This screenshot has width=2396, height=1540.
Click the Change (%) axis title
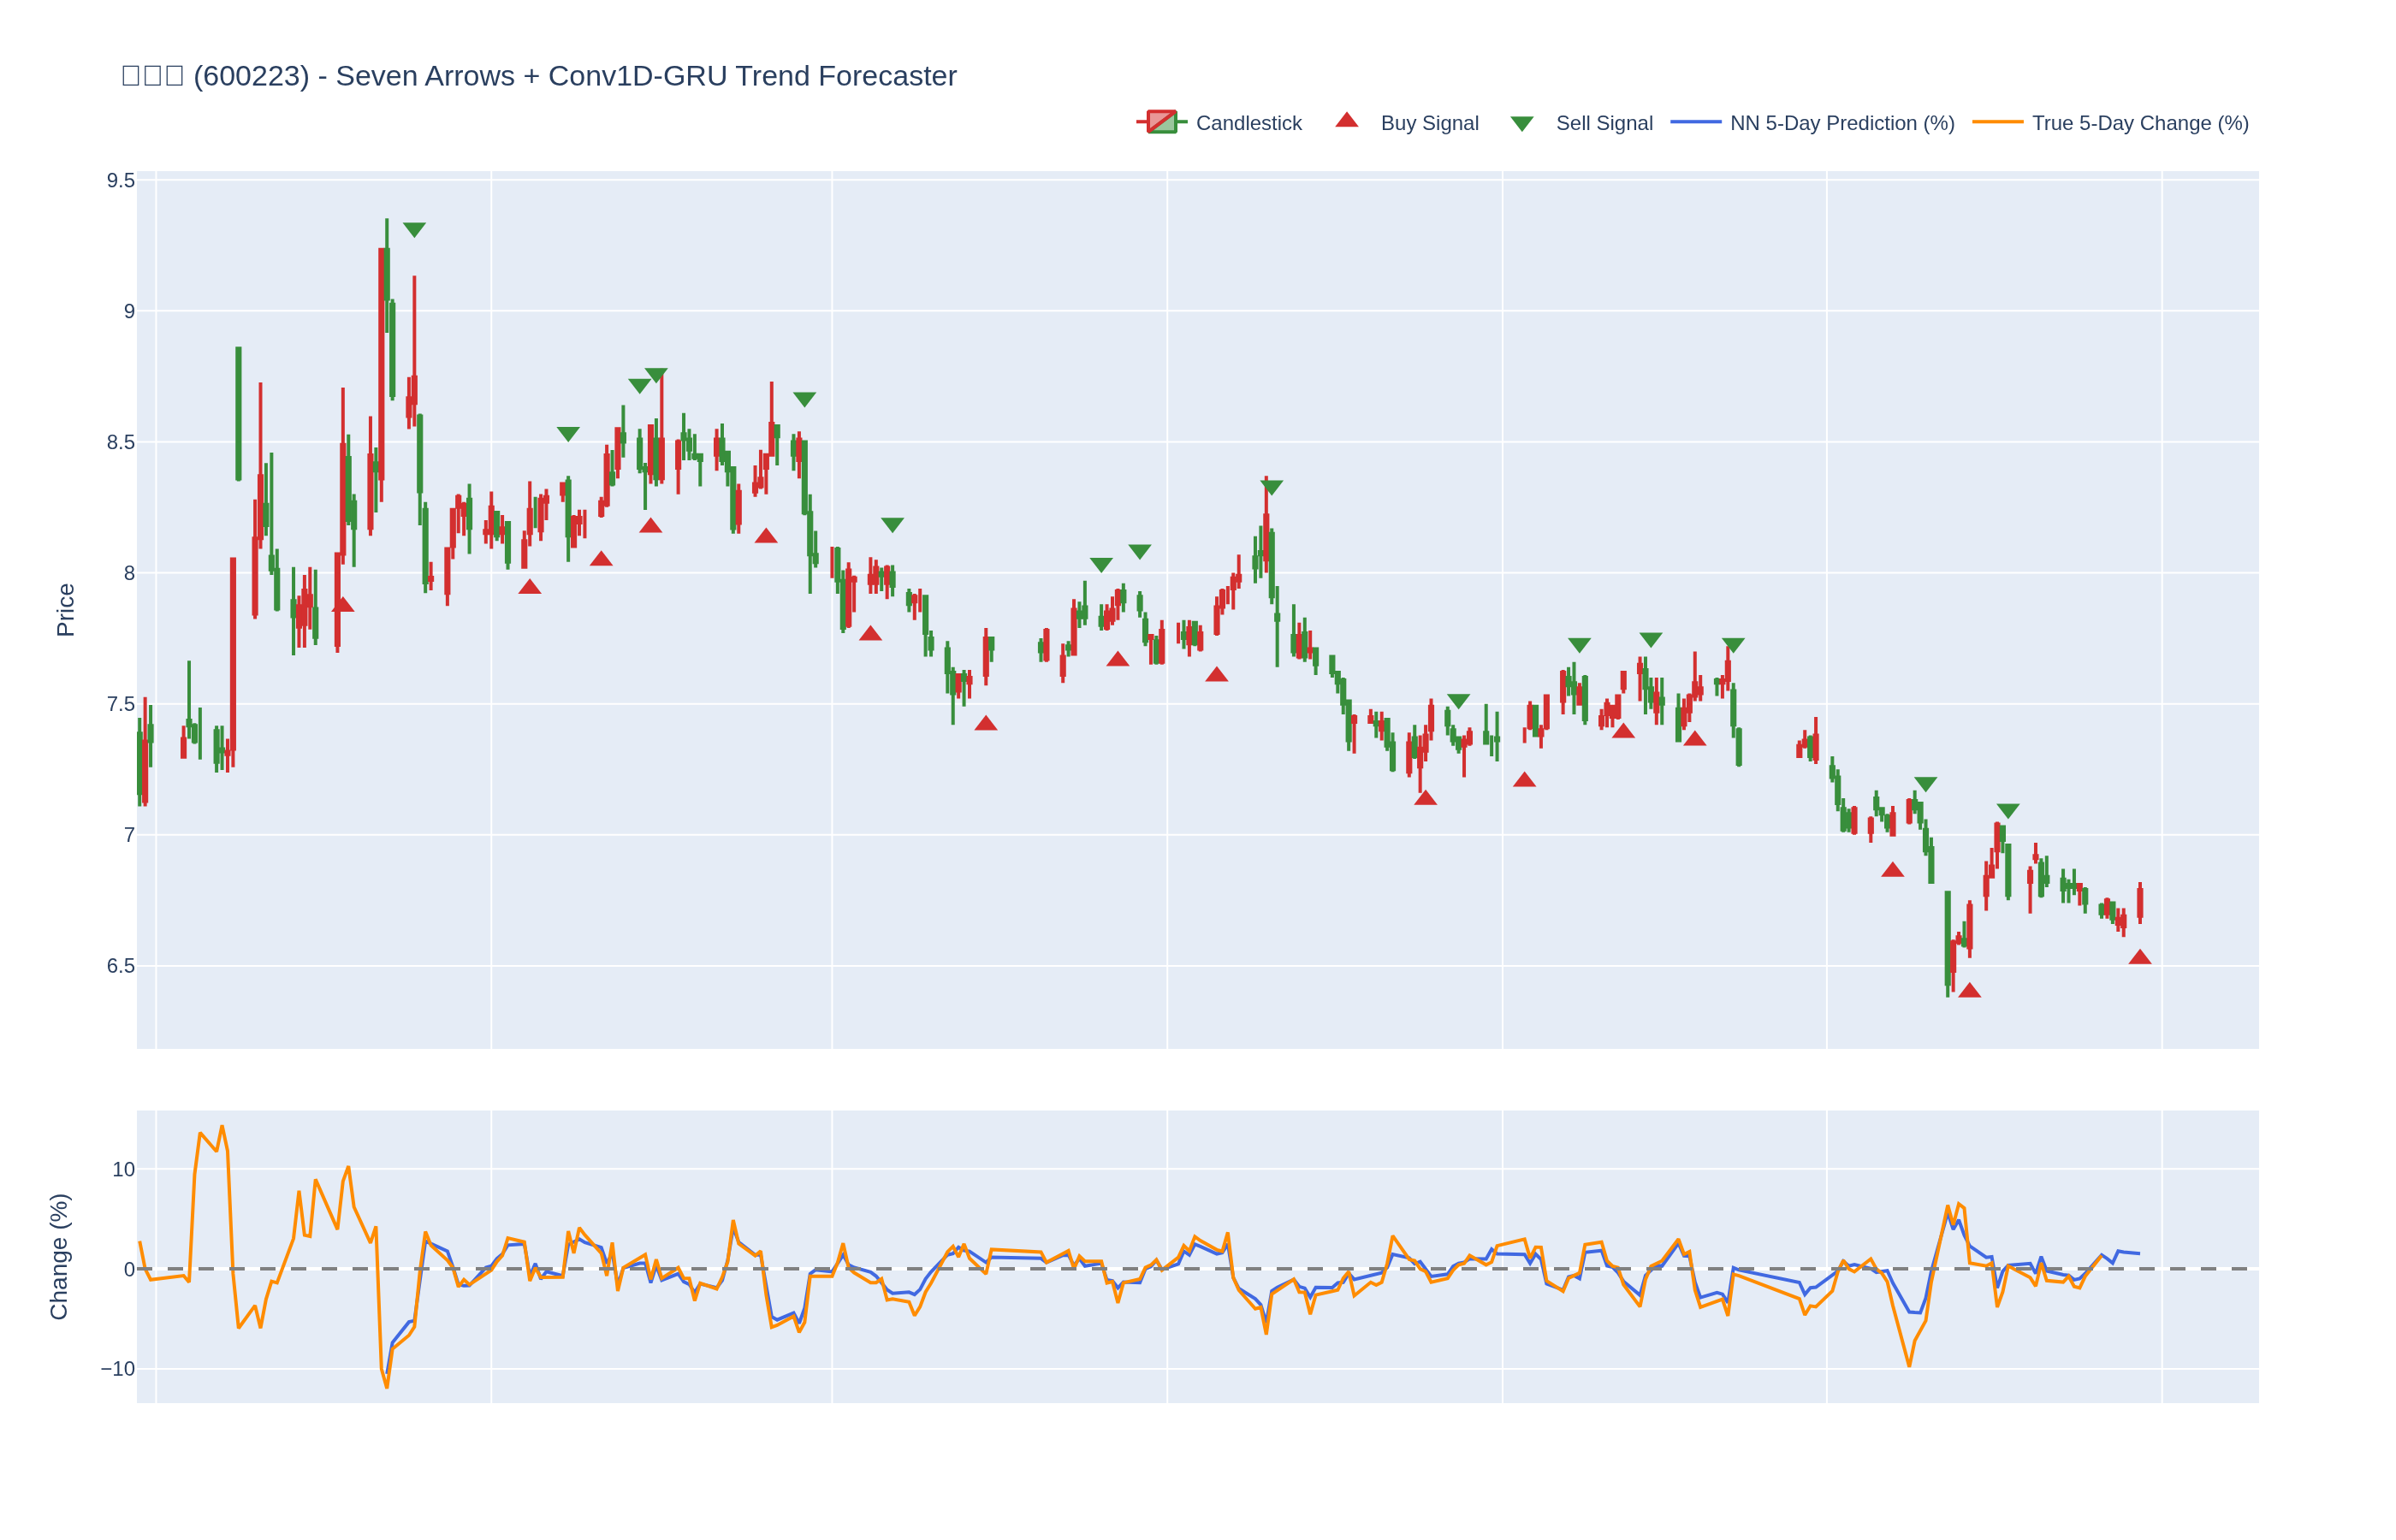tap(59, 1256)
